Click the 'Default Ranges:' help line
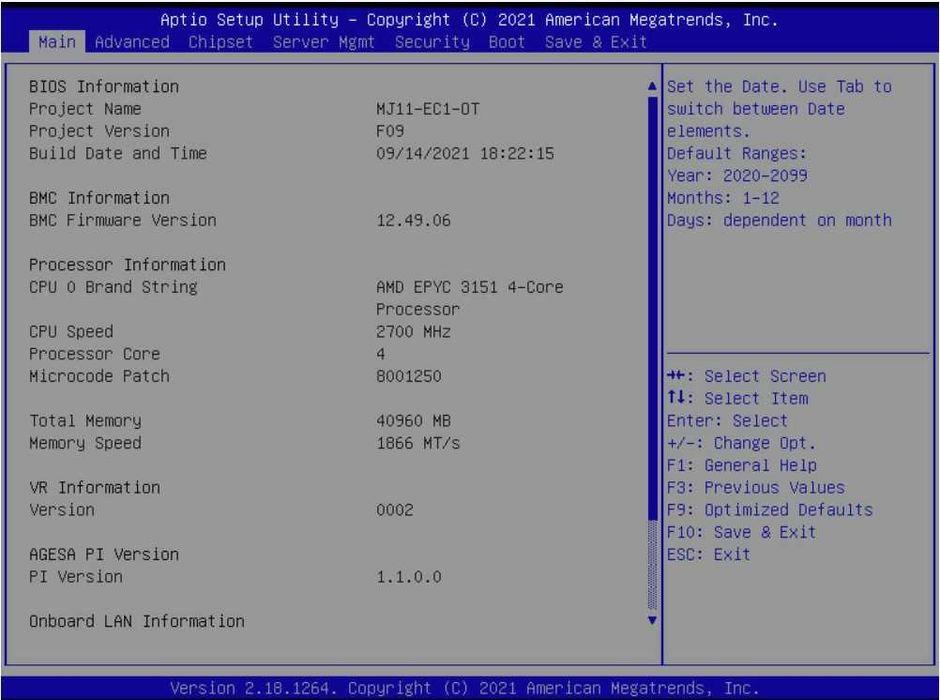Viewport: 940px width, 700px height. [x=737, y=153]
